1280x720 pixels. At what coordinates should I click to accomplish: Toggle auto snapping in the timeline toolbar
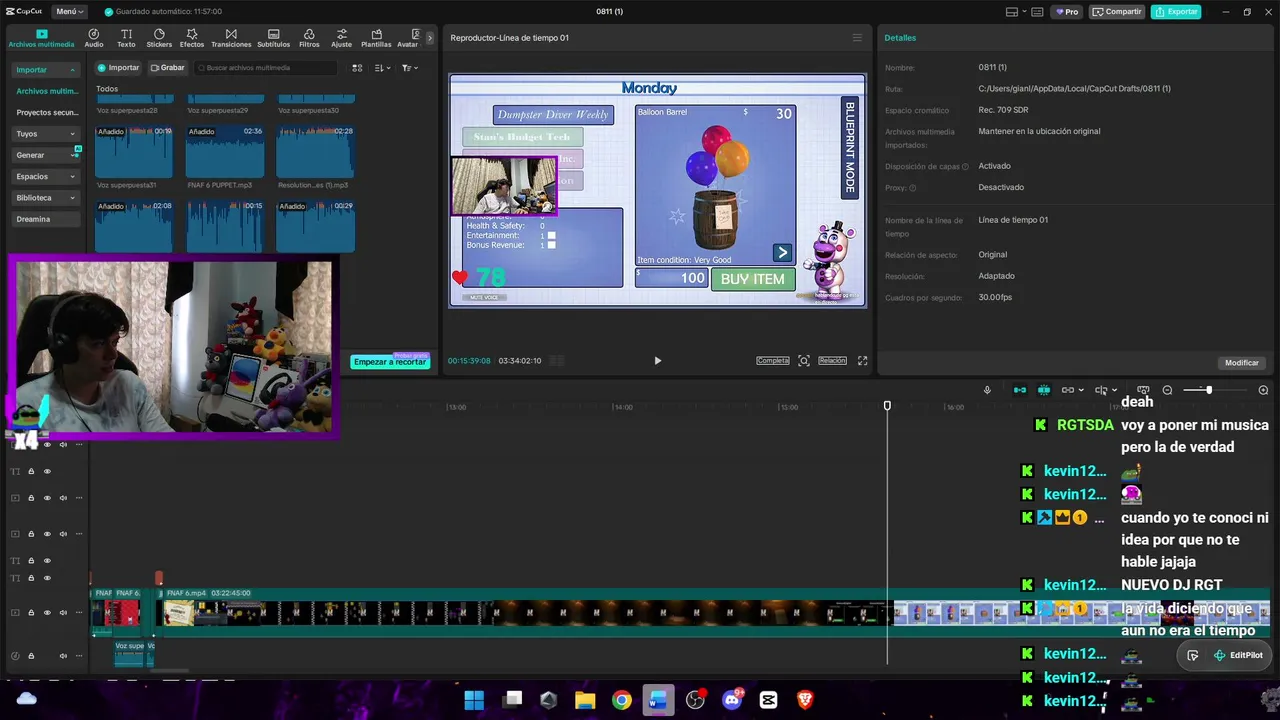coord(1044,390)
